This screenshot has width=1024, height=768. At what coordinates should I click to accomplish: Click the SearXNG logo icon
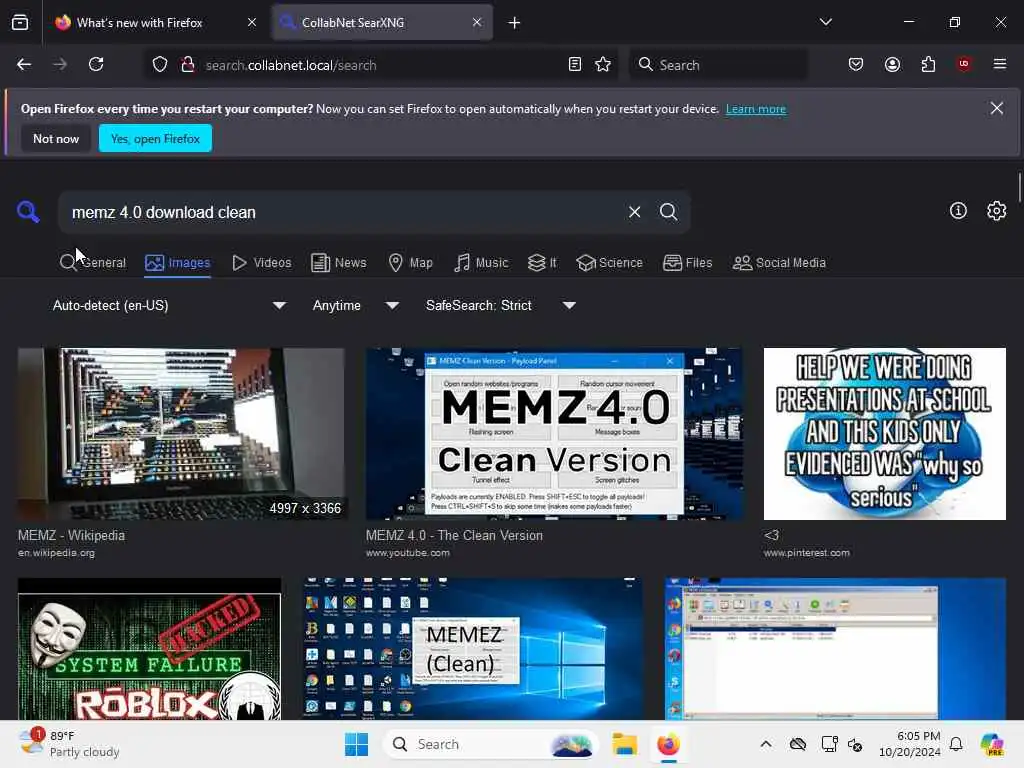pos(28,212)
